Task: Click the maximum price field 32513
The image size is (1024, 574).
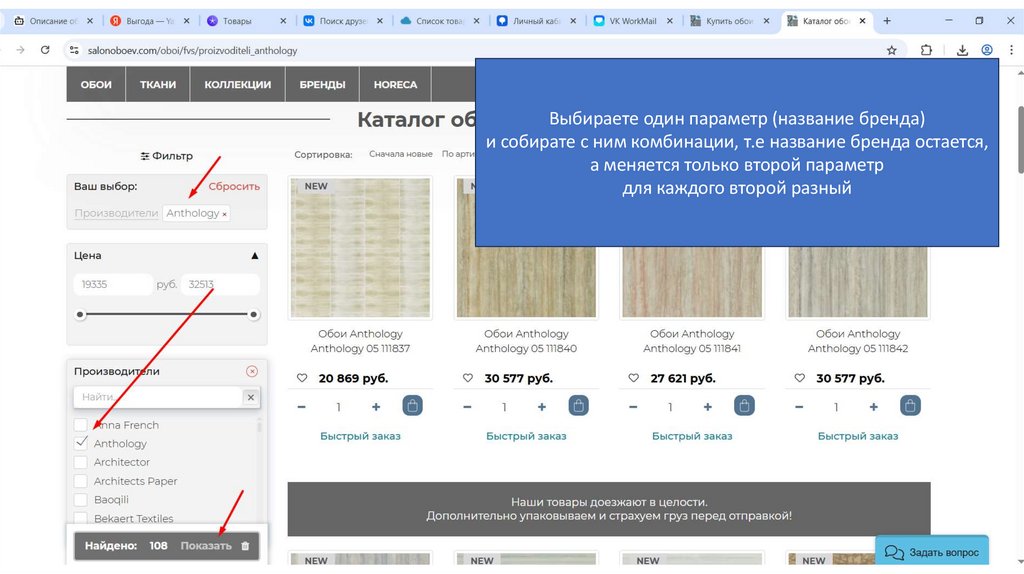Action: click(x=220, y=284)
